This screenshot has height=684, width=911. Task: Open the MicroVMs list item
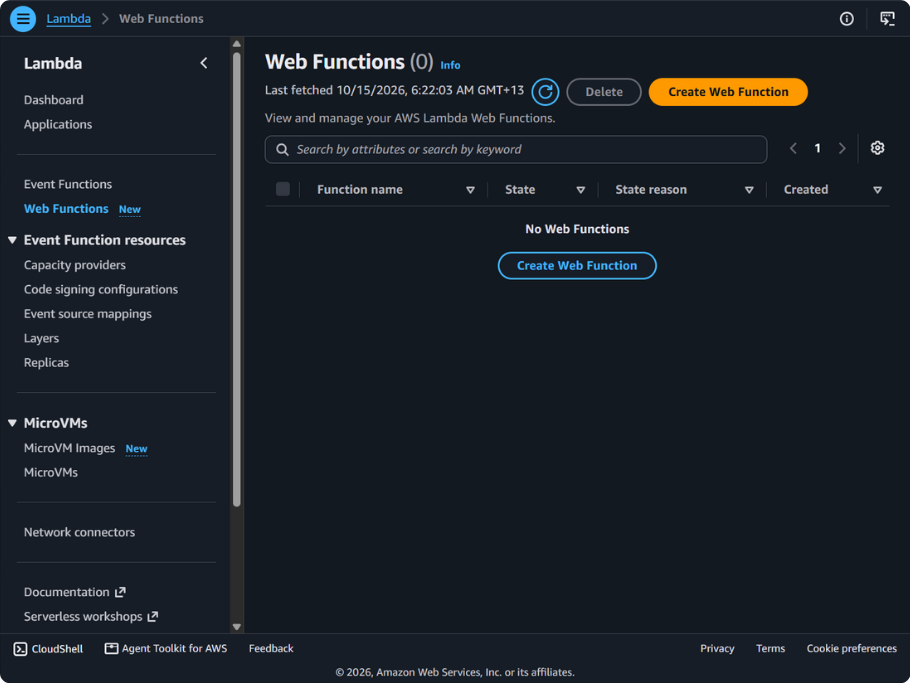tap(51, 472)
